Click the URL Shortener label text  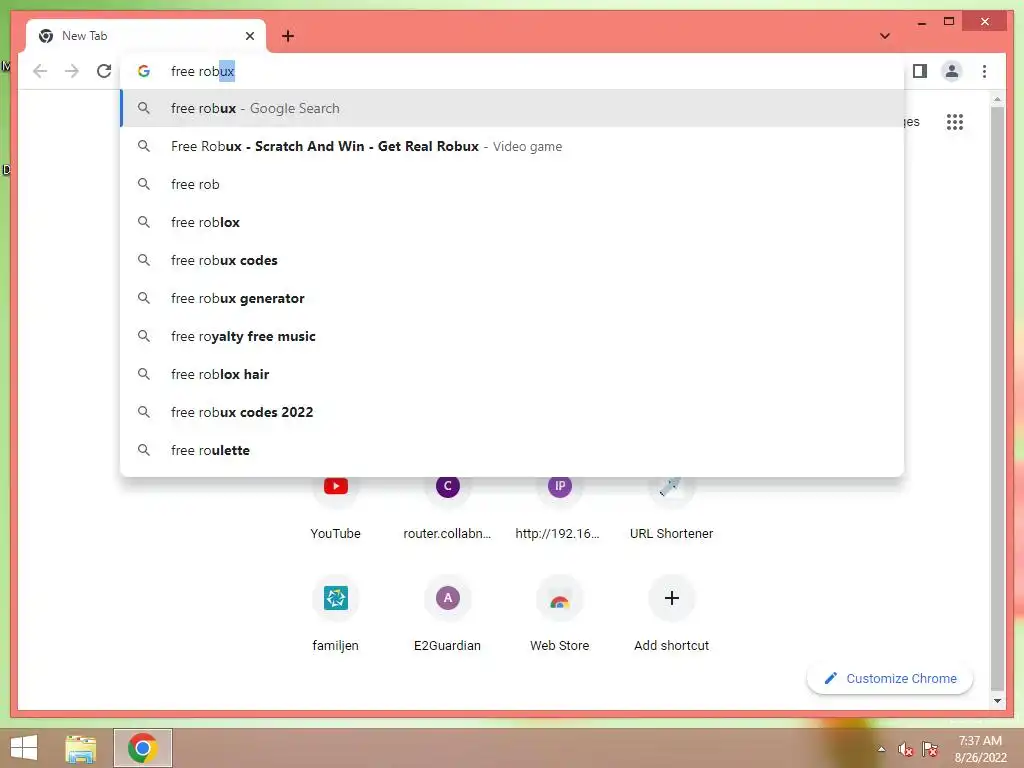click(671, 534)
